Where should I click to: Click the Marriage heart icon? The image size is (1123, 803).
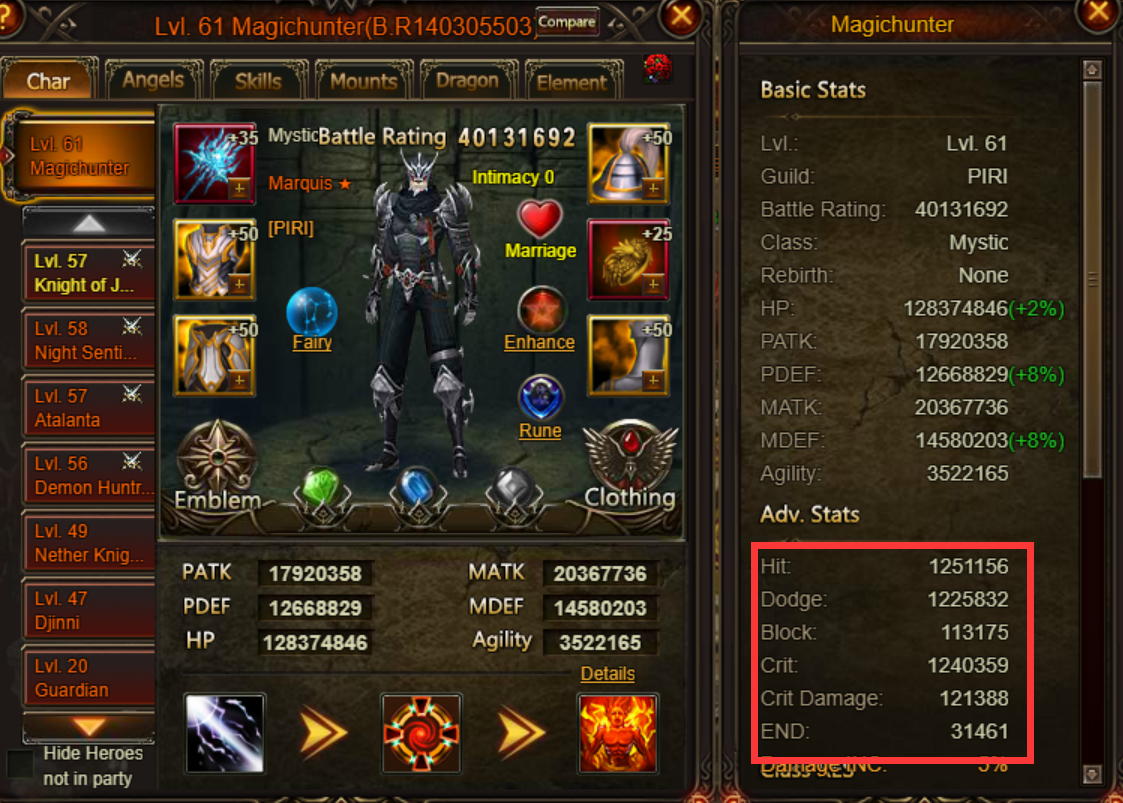[x=540, y=219]
